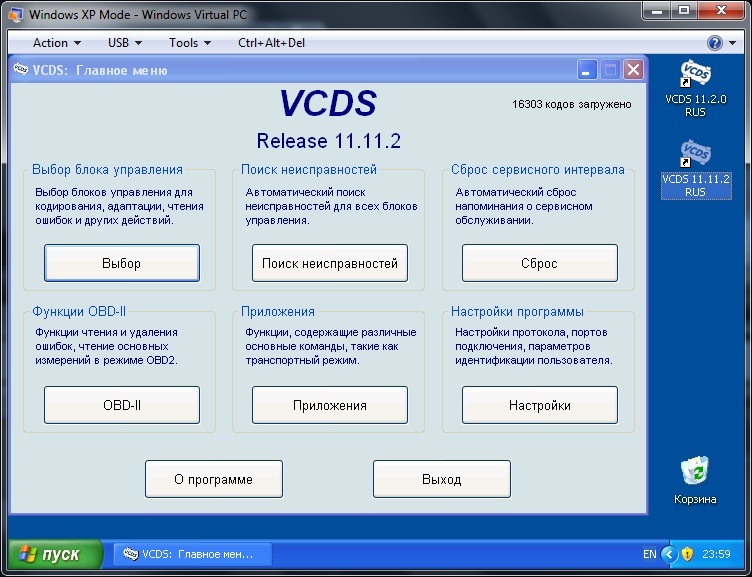Click the Выбор button
The width and height of the screenshot is (752, 577).
click(x=122, y=263)
